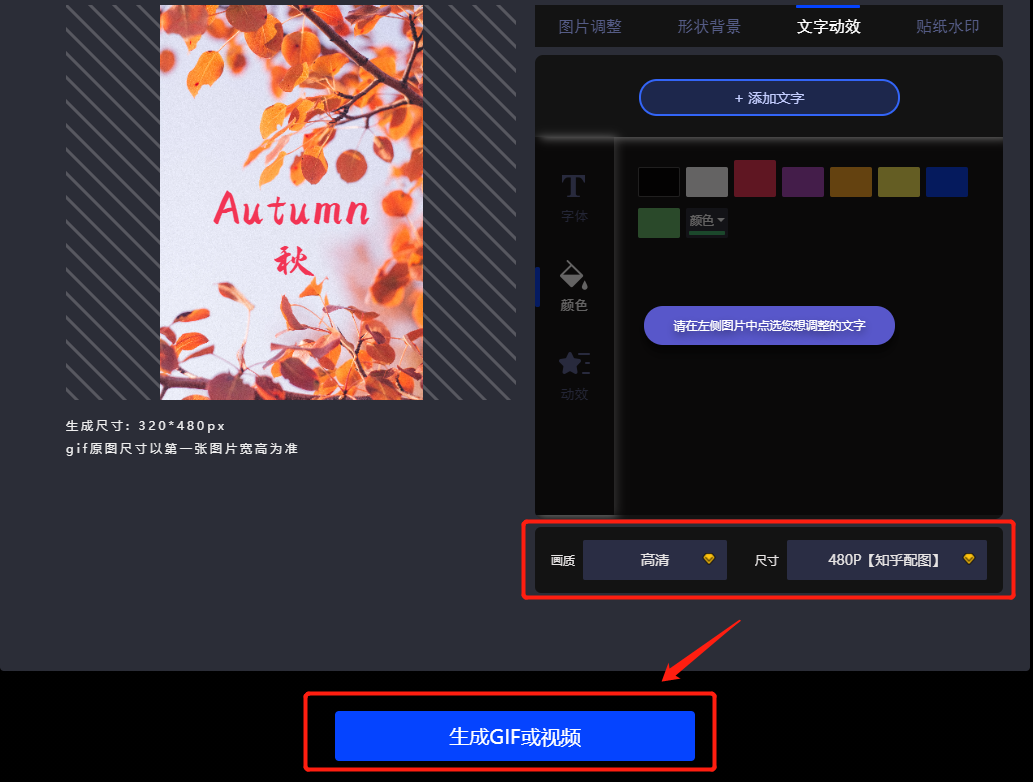The image size is (1033, 782).
Task: Click the VIP diamond on the 尺寸 selector
Action: coord(968,560)
